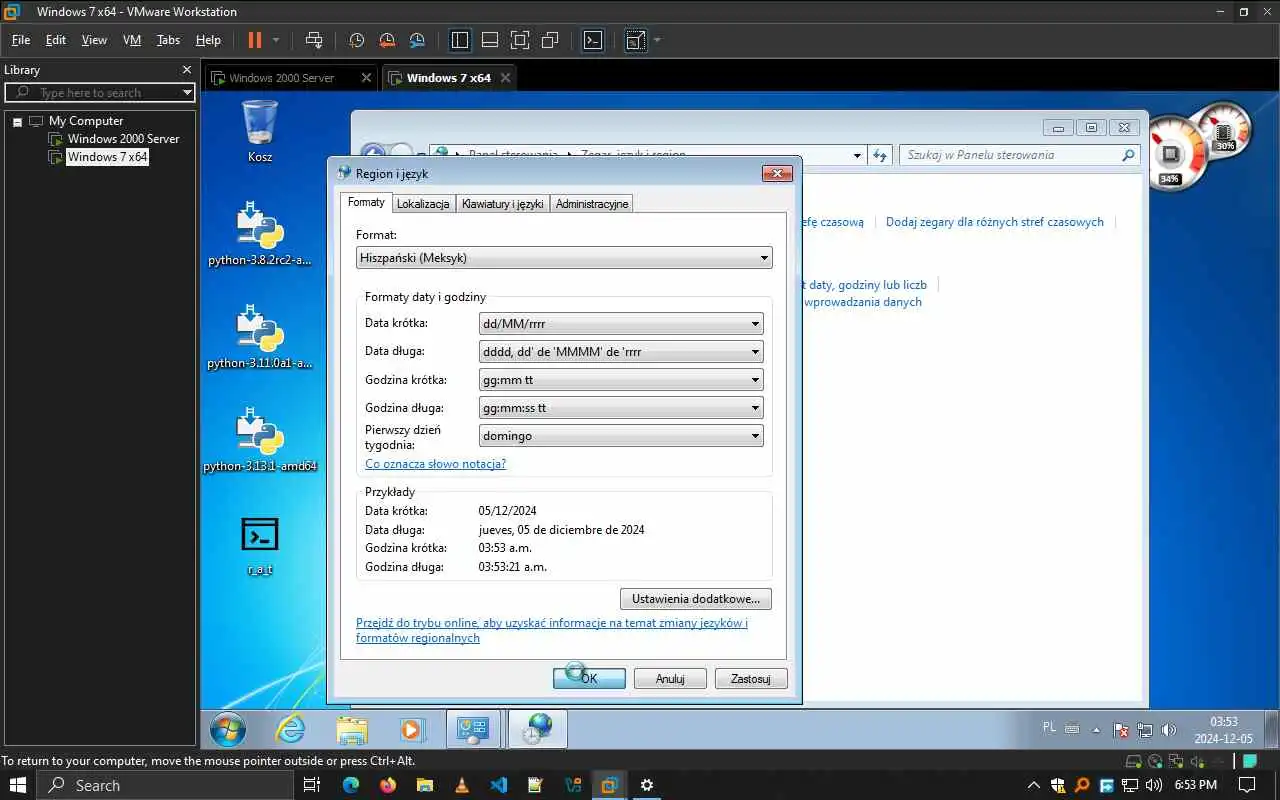
Task: Open the stretch options dropdown arrow
Action: pyautogui.click(x=657, y=40)
